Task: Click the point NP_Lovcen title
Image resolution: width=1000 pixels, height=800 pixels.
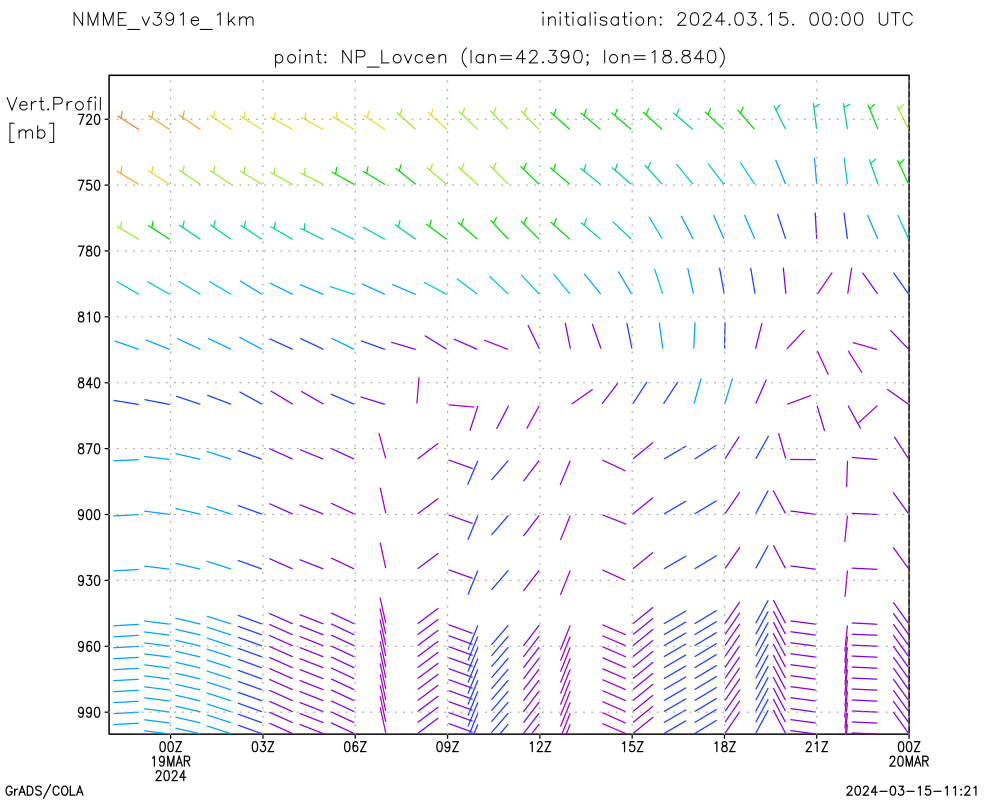Action: 500,57
